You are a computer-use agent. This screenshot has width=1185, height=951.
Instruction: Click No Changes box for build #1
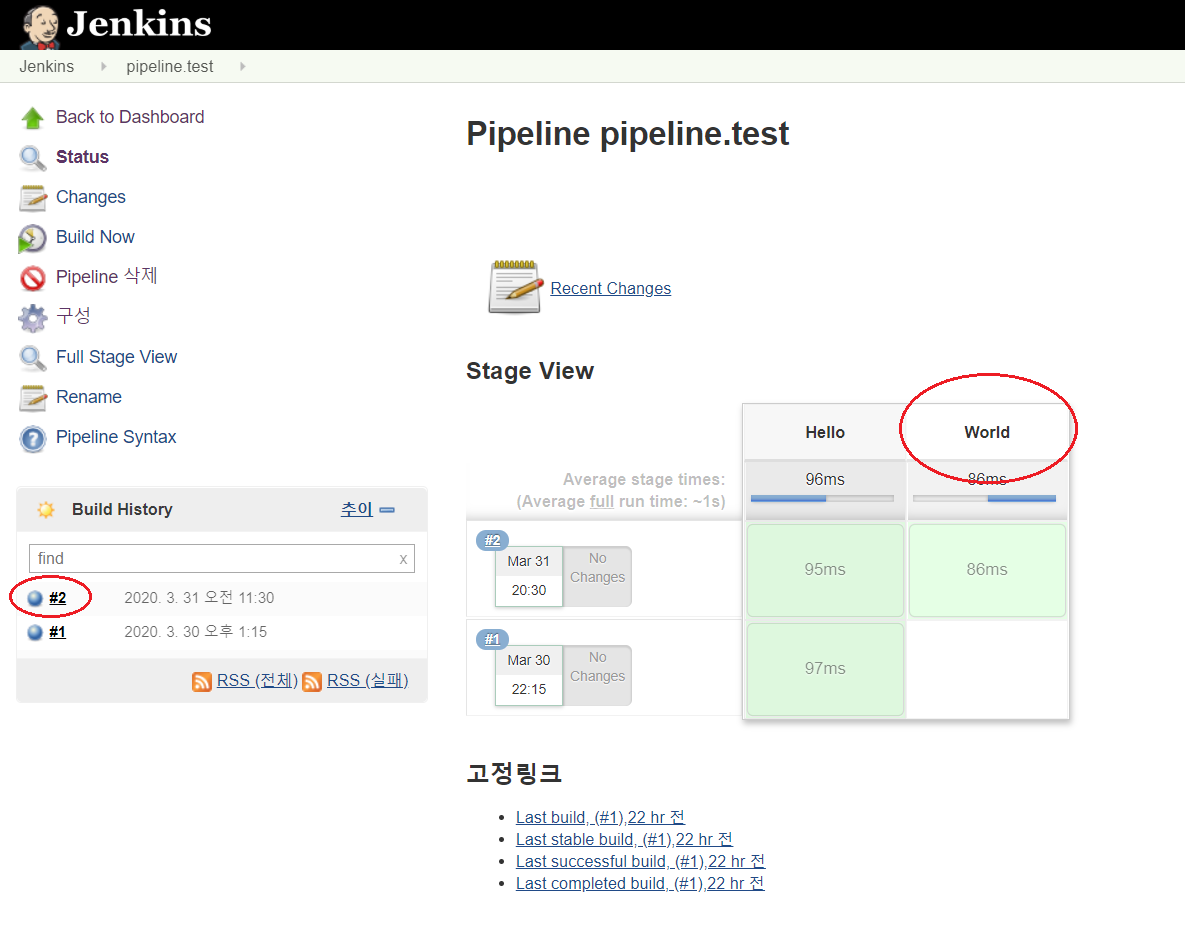point(597,676)
